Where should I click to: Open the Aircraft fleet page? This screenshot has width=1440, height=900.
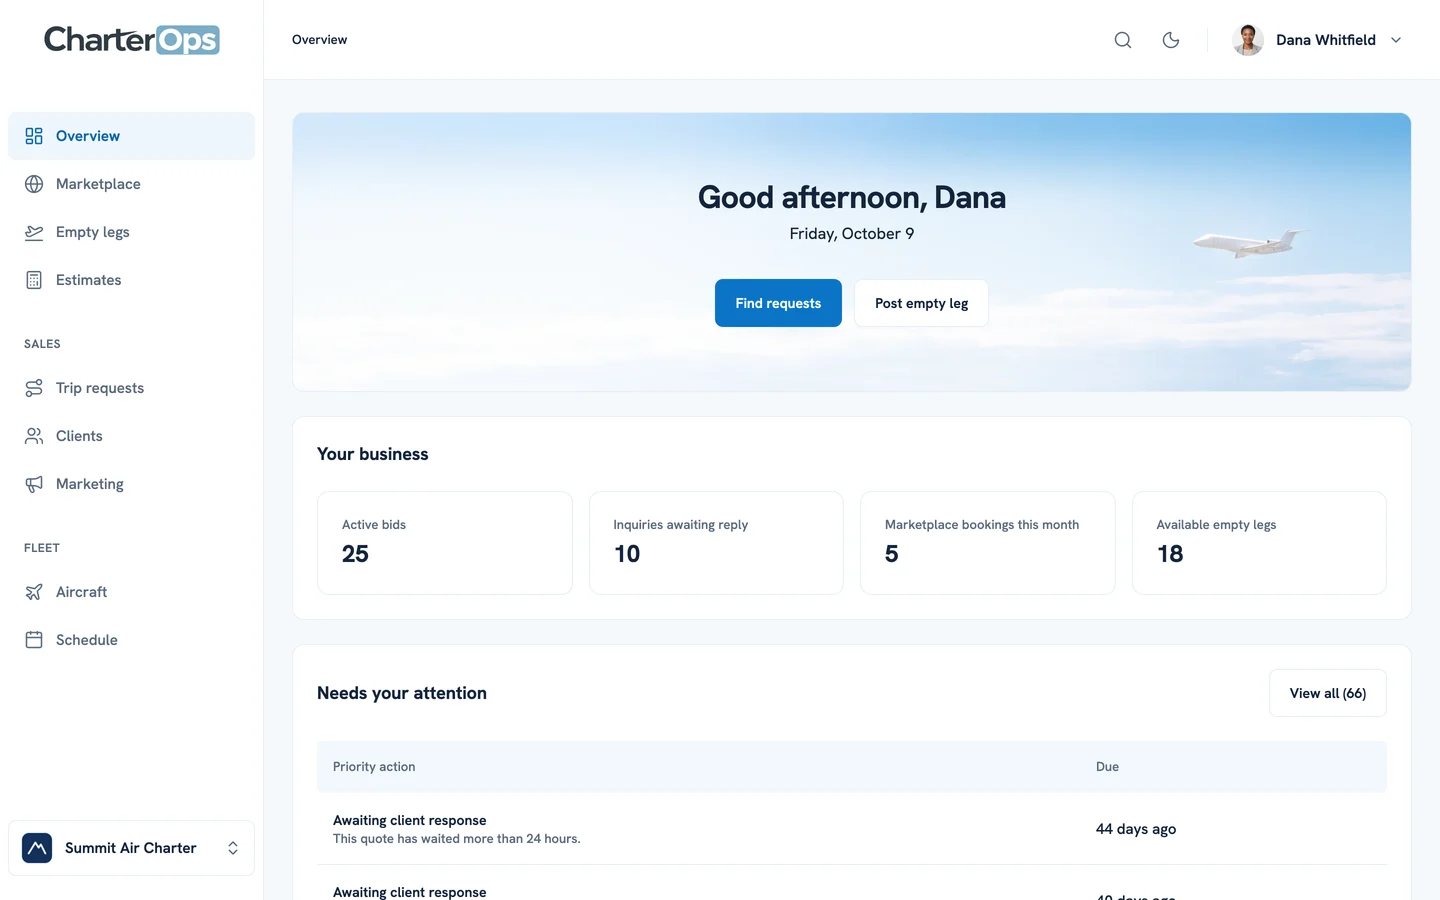(131, 592)
